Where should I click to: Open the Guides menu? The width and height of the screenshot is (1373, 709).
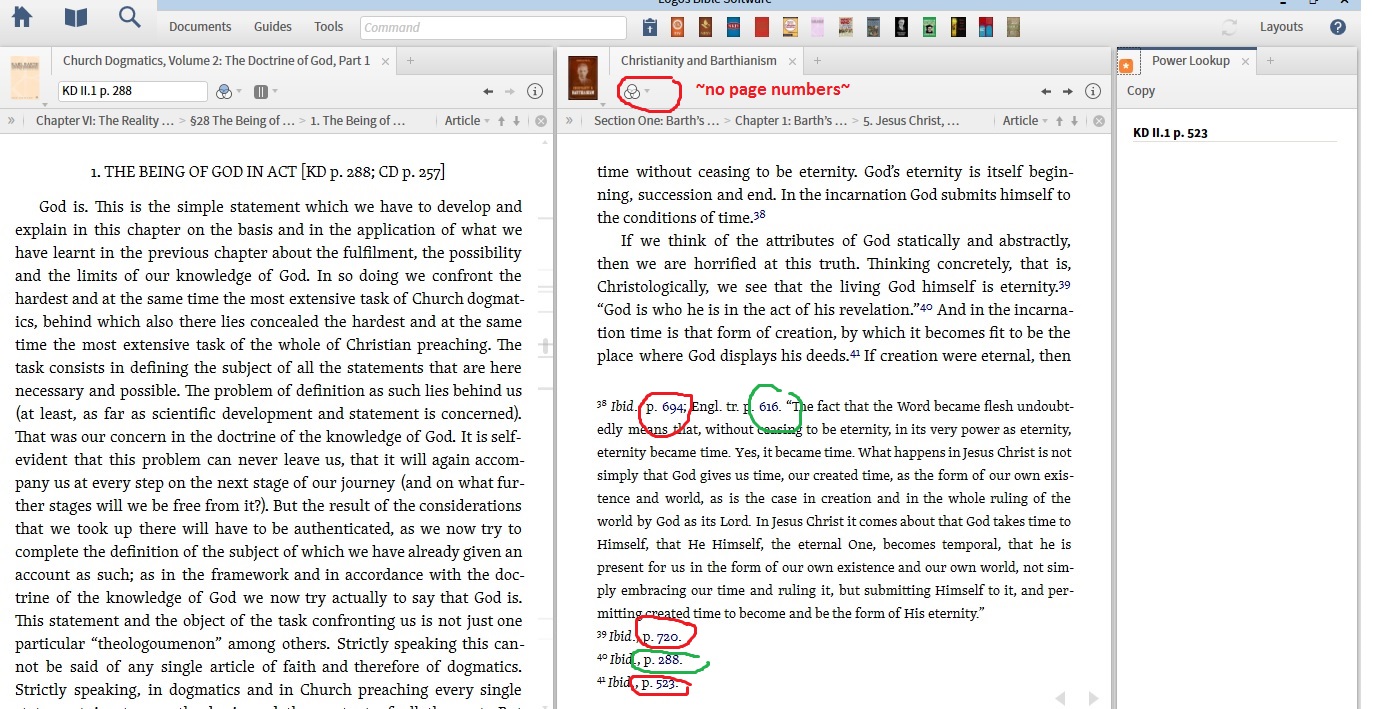point(273,27)
